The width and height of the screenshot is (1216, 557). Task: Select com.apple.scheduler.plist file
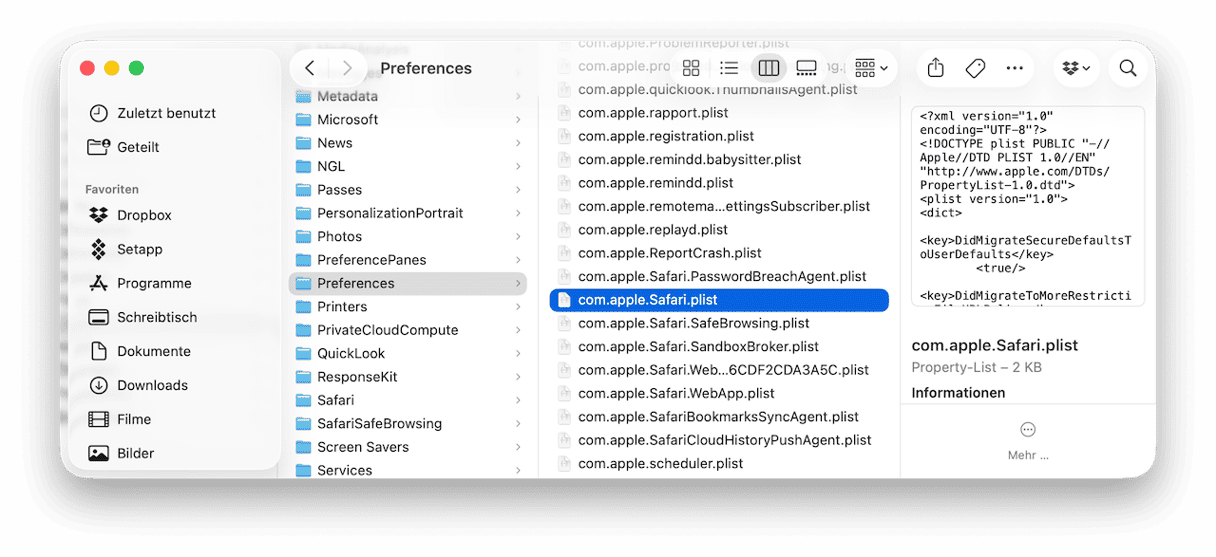point(719,464)
